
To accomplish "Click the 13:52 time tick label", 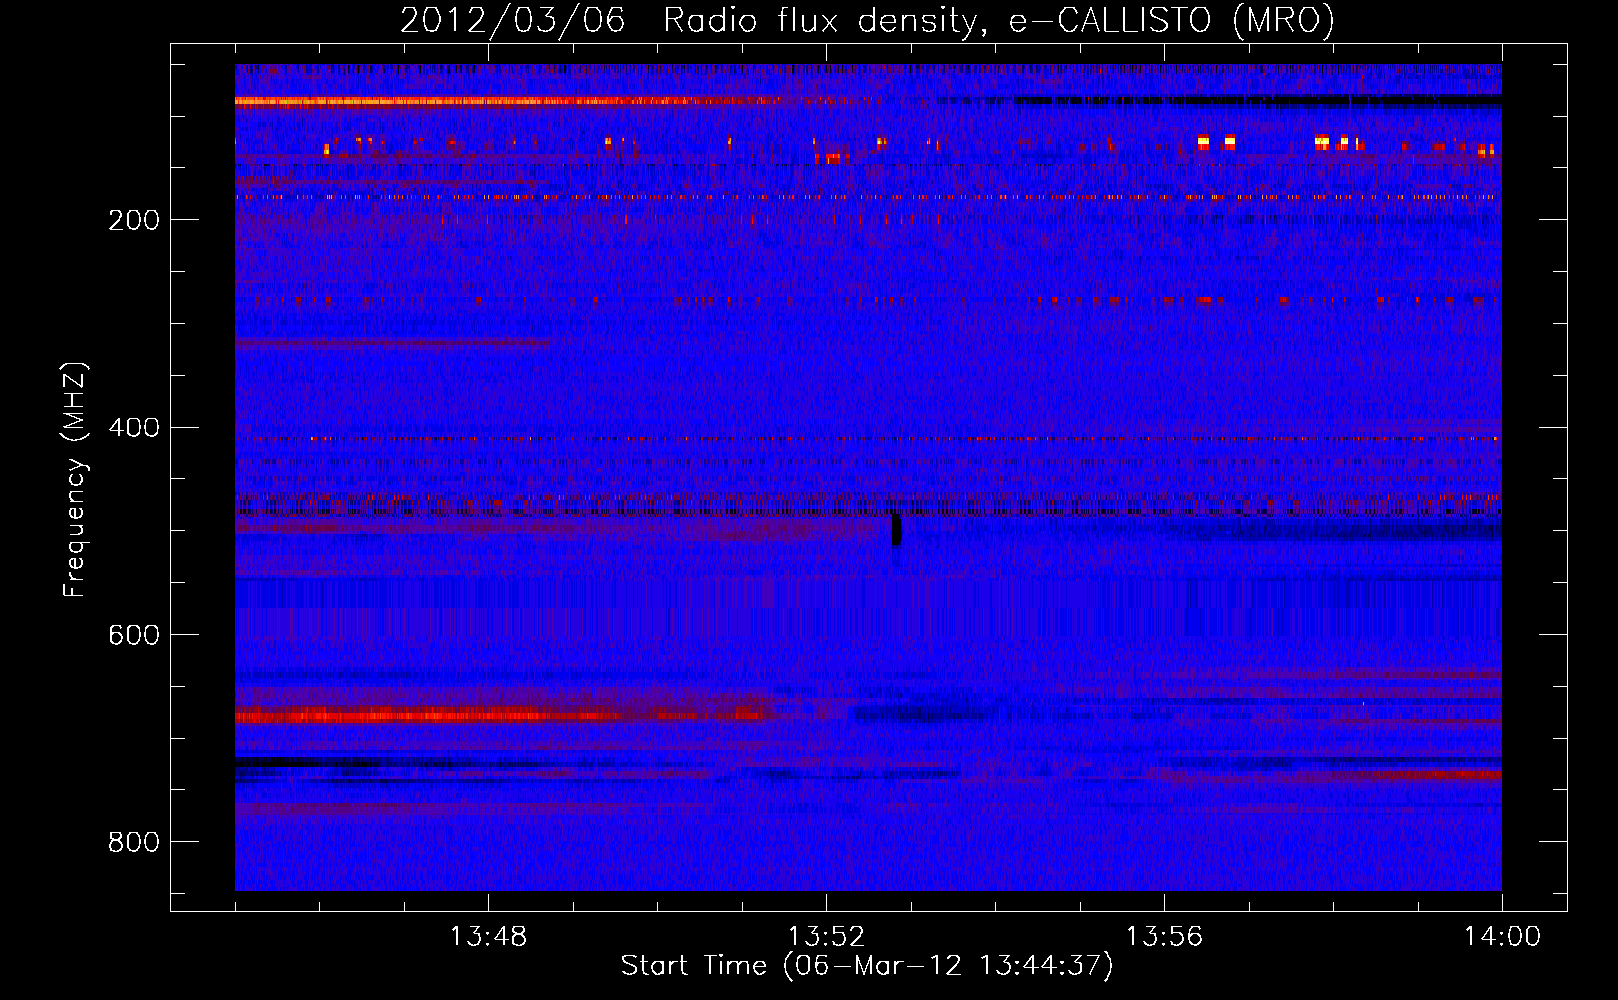I will pyautogui.click(x=826, y=936).
